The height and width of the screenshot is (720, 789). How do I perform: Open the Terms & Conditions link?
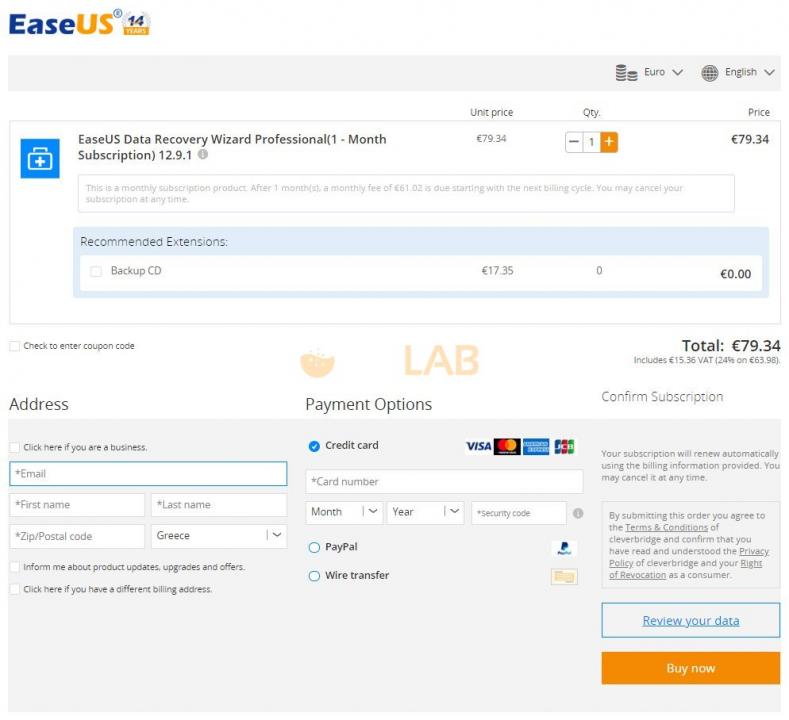coord(666,527)
